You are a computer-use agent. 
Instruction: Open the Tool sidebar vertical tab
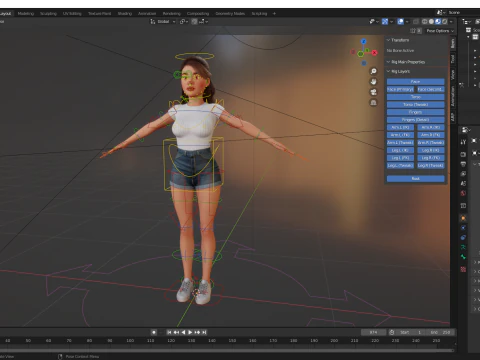(x=453, y=59)
